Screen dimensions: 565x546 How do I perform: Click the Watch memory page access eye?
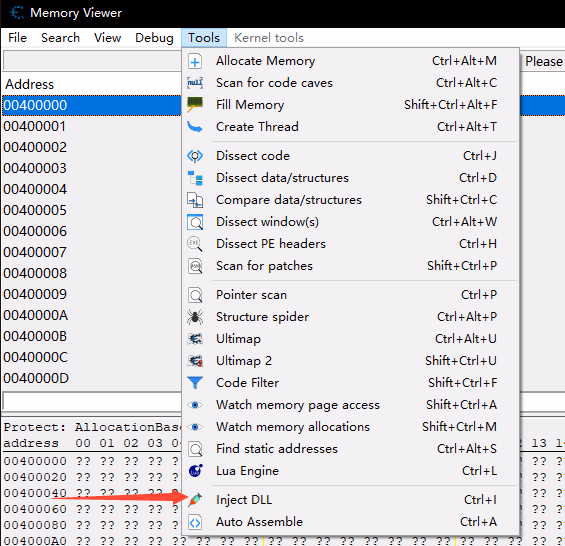coord(195,405)
